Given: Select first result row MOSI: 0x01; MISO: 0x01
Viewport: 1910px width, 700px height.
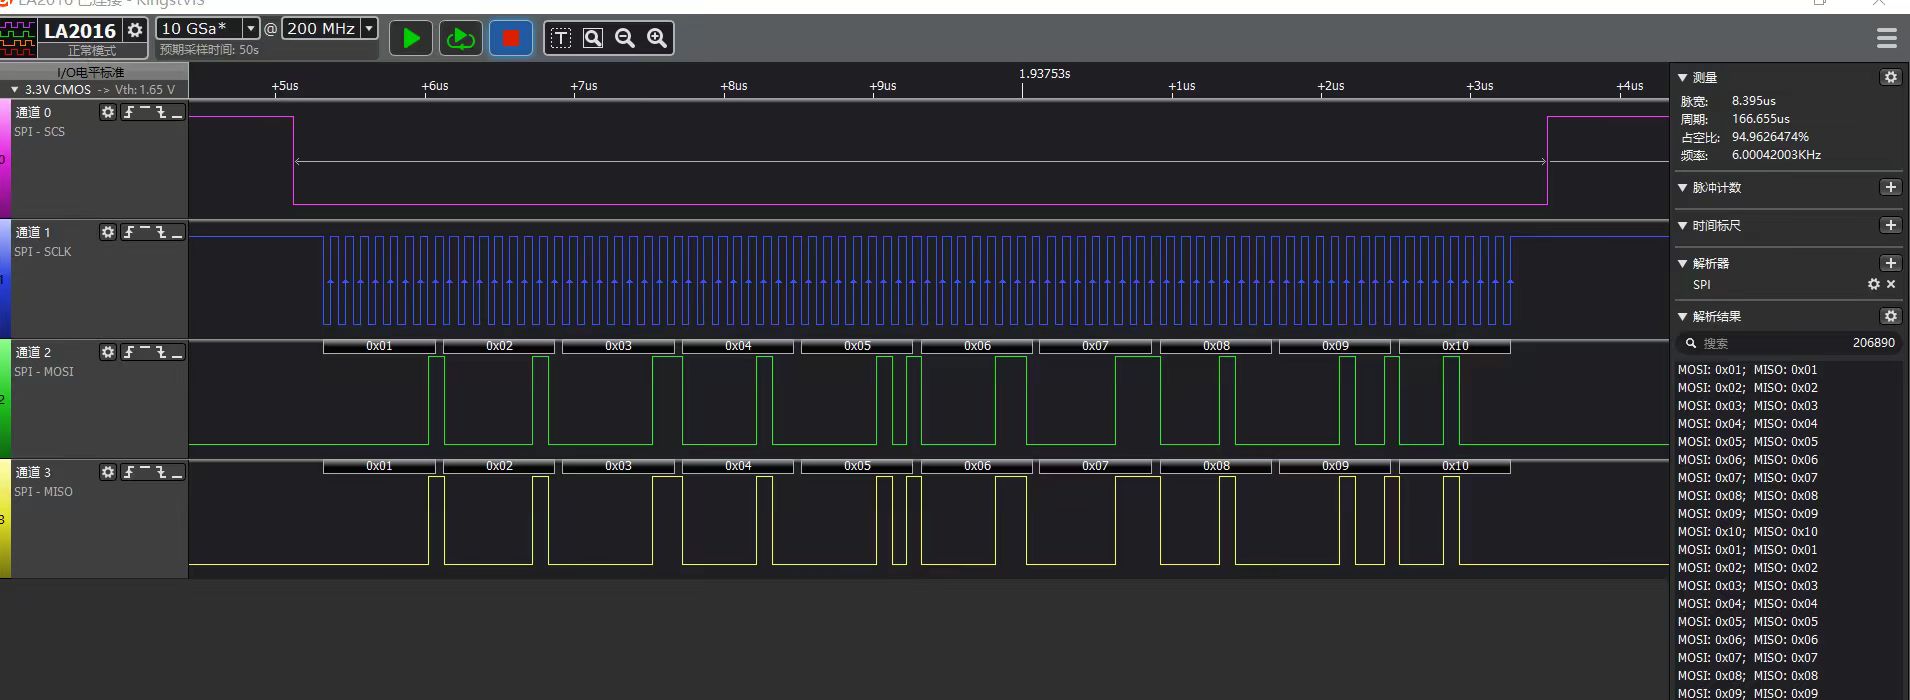Looking at the screenshot, I should [1748, 370].
